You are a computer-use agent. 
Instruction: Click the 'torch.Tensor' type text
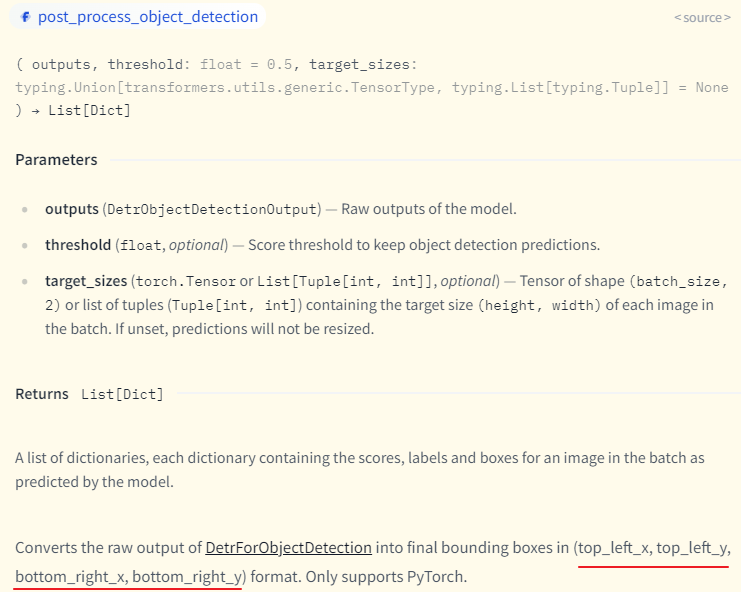pyautogui.click(x=186, y=281)
